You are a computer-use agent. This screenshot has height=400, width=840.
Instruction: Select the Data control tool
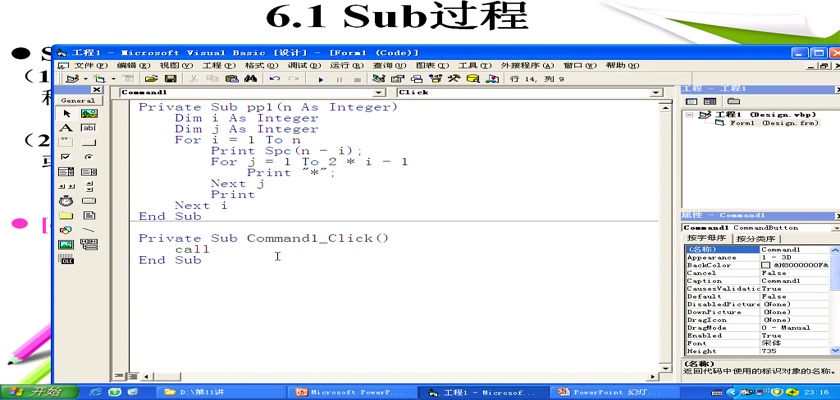point(89,245)
